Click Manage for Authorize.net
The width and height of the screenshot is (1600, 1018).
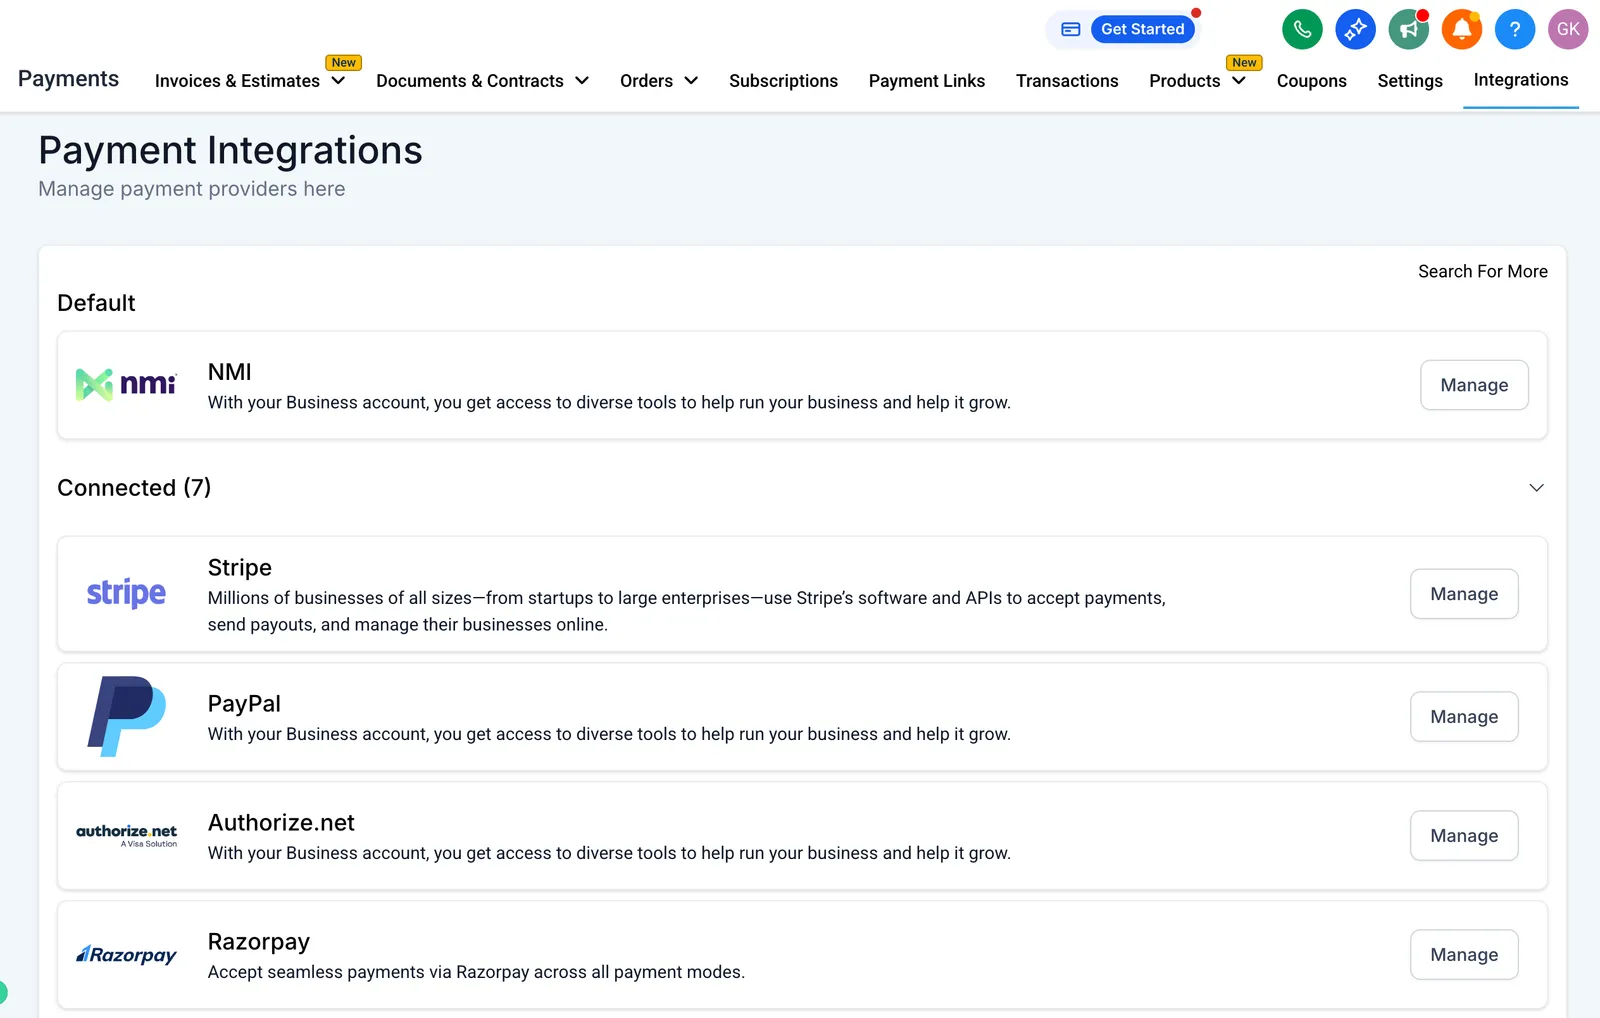click(x=1464, y=836)
